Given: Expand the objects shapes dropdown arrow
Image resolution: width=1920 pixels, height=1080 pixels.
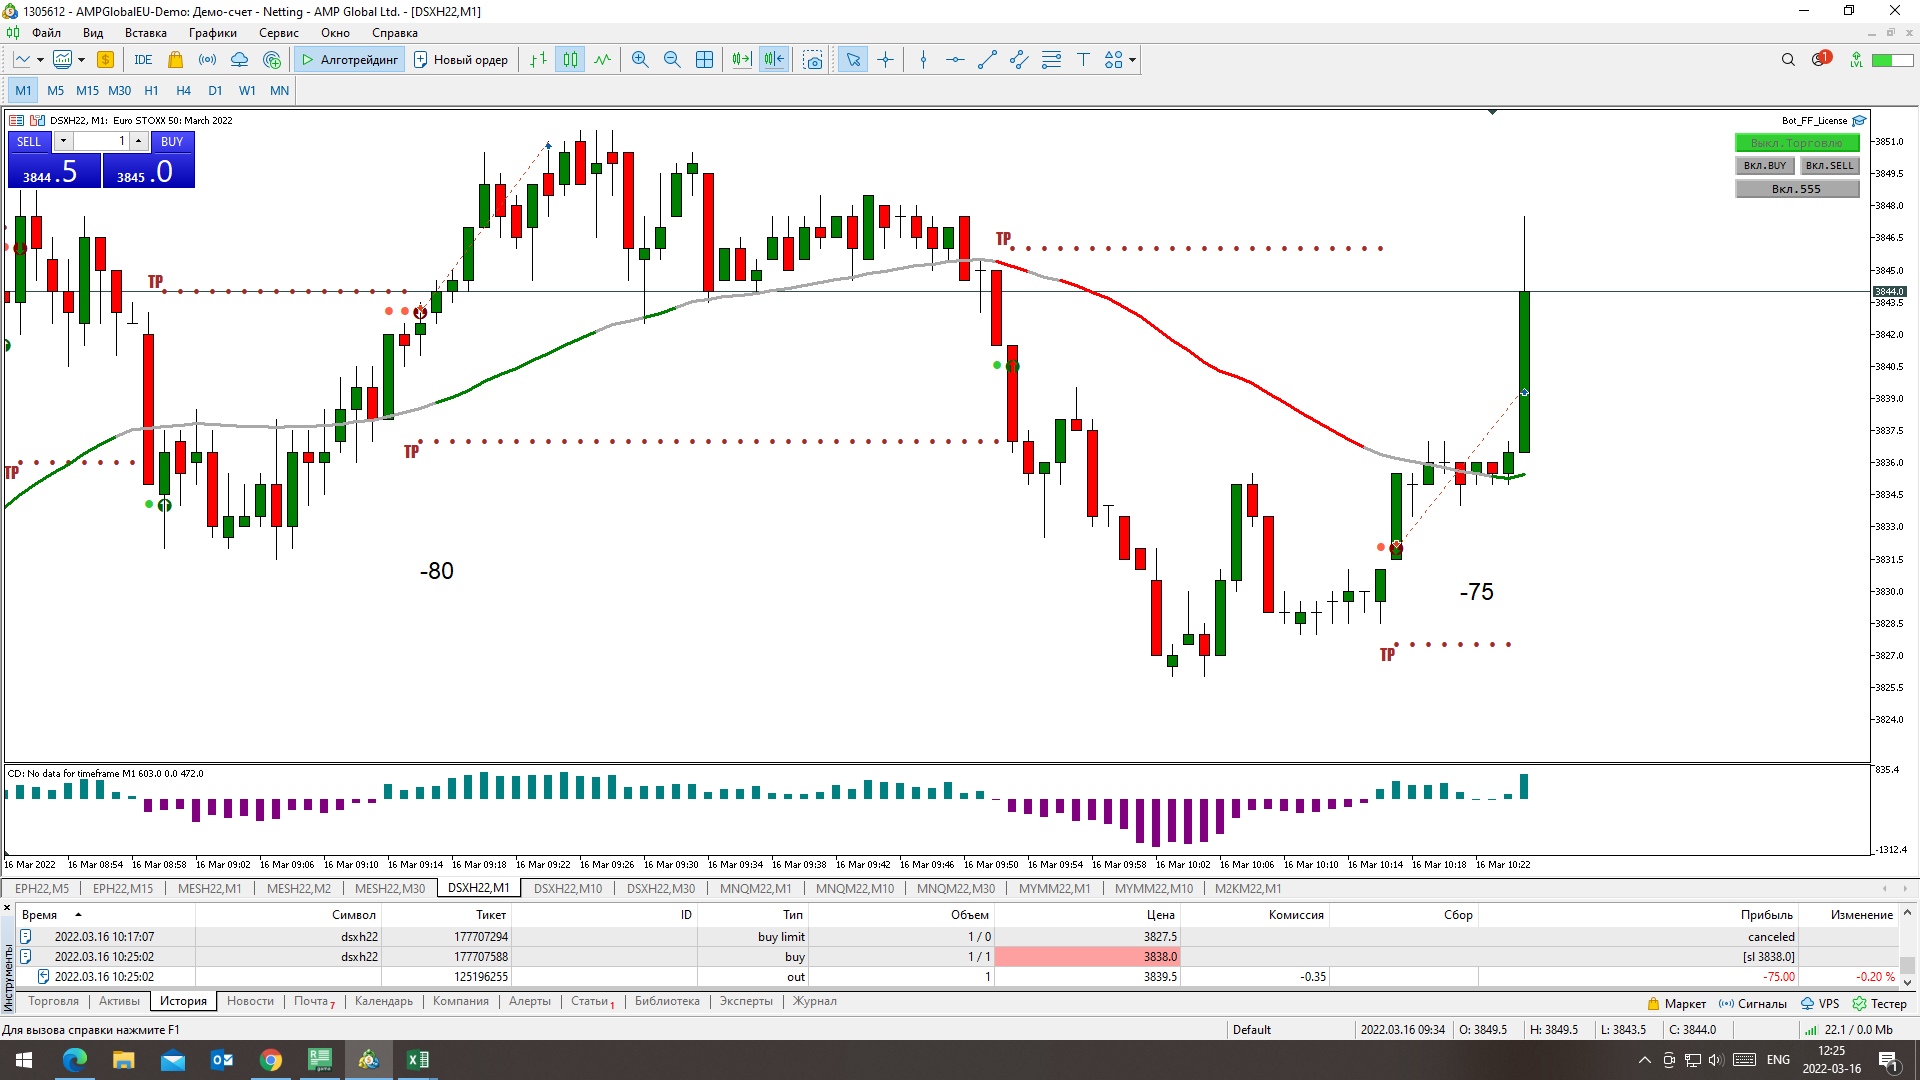Looking at the screenshot, I should click(1132, 60).
